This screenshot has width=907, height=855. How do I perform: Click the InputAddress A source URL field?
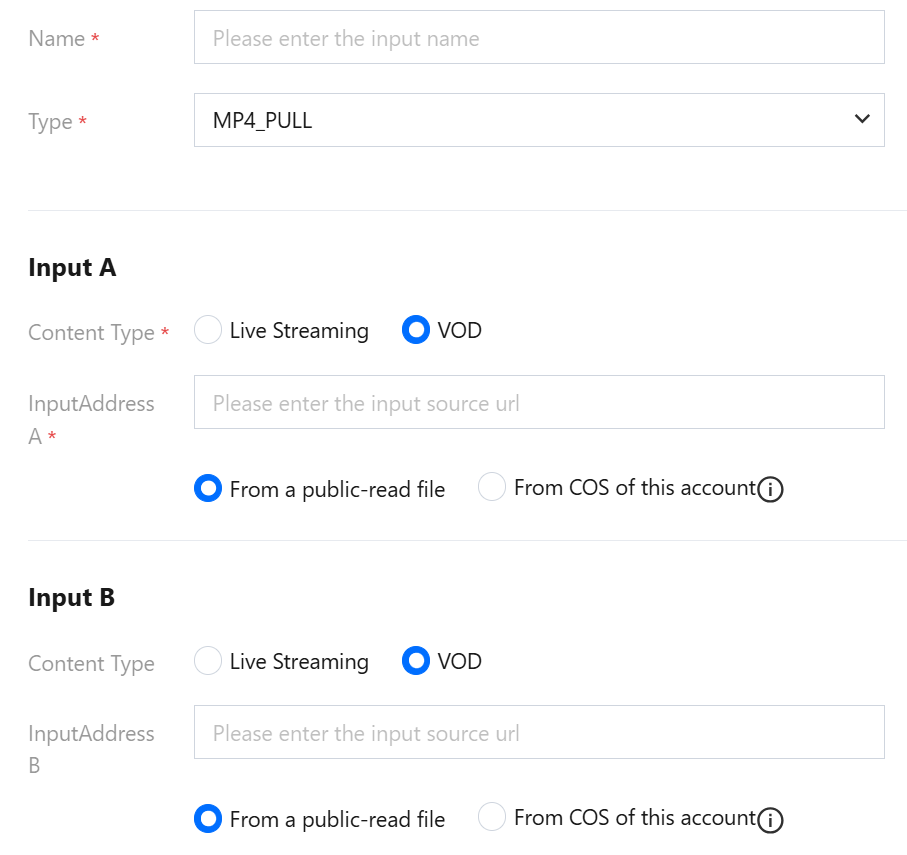tap(539, 402)
